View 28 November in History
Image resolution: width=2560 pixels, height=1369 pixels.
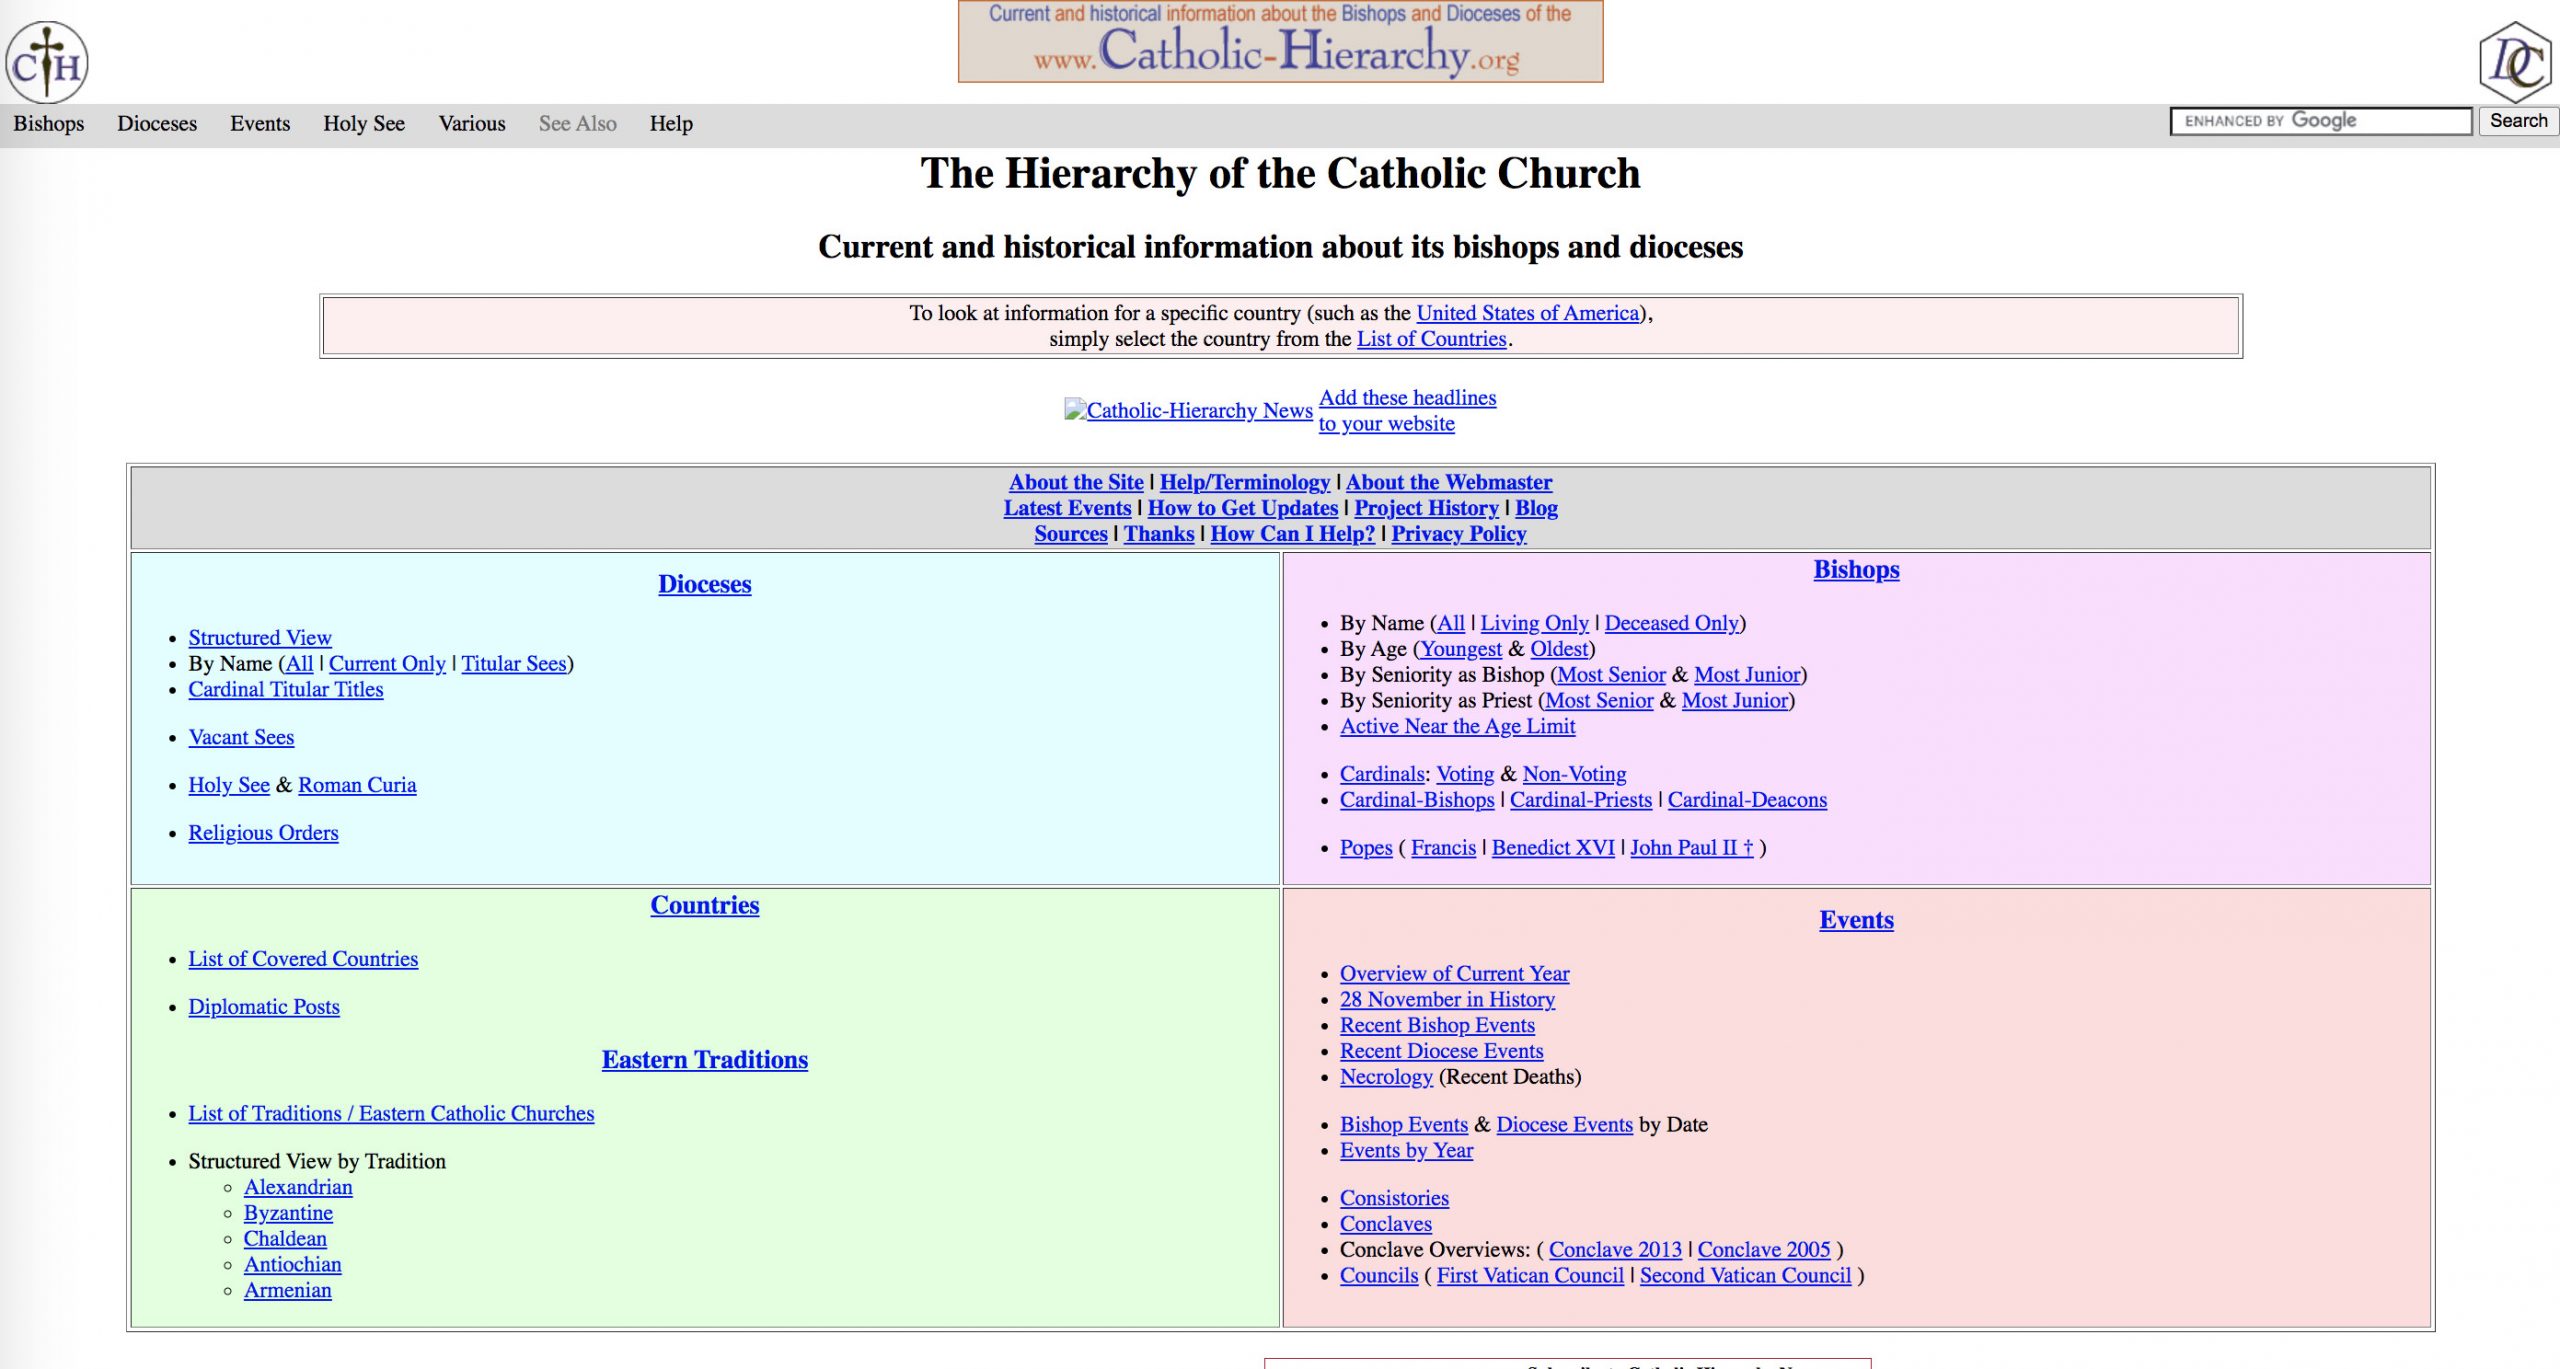coord(1447,999)
